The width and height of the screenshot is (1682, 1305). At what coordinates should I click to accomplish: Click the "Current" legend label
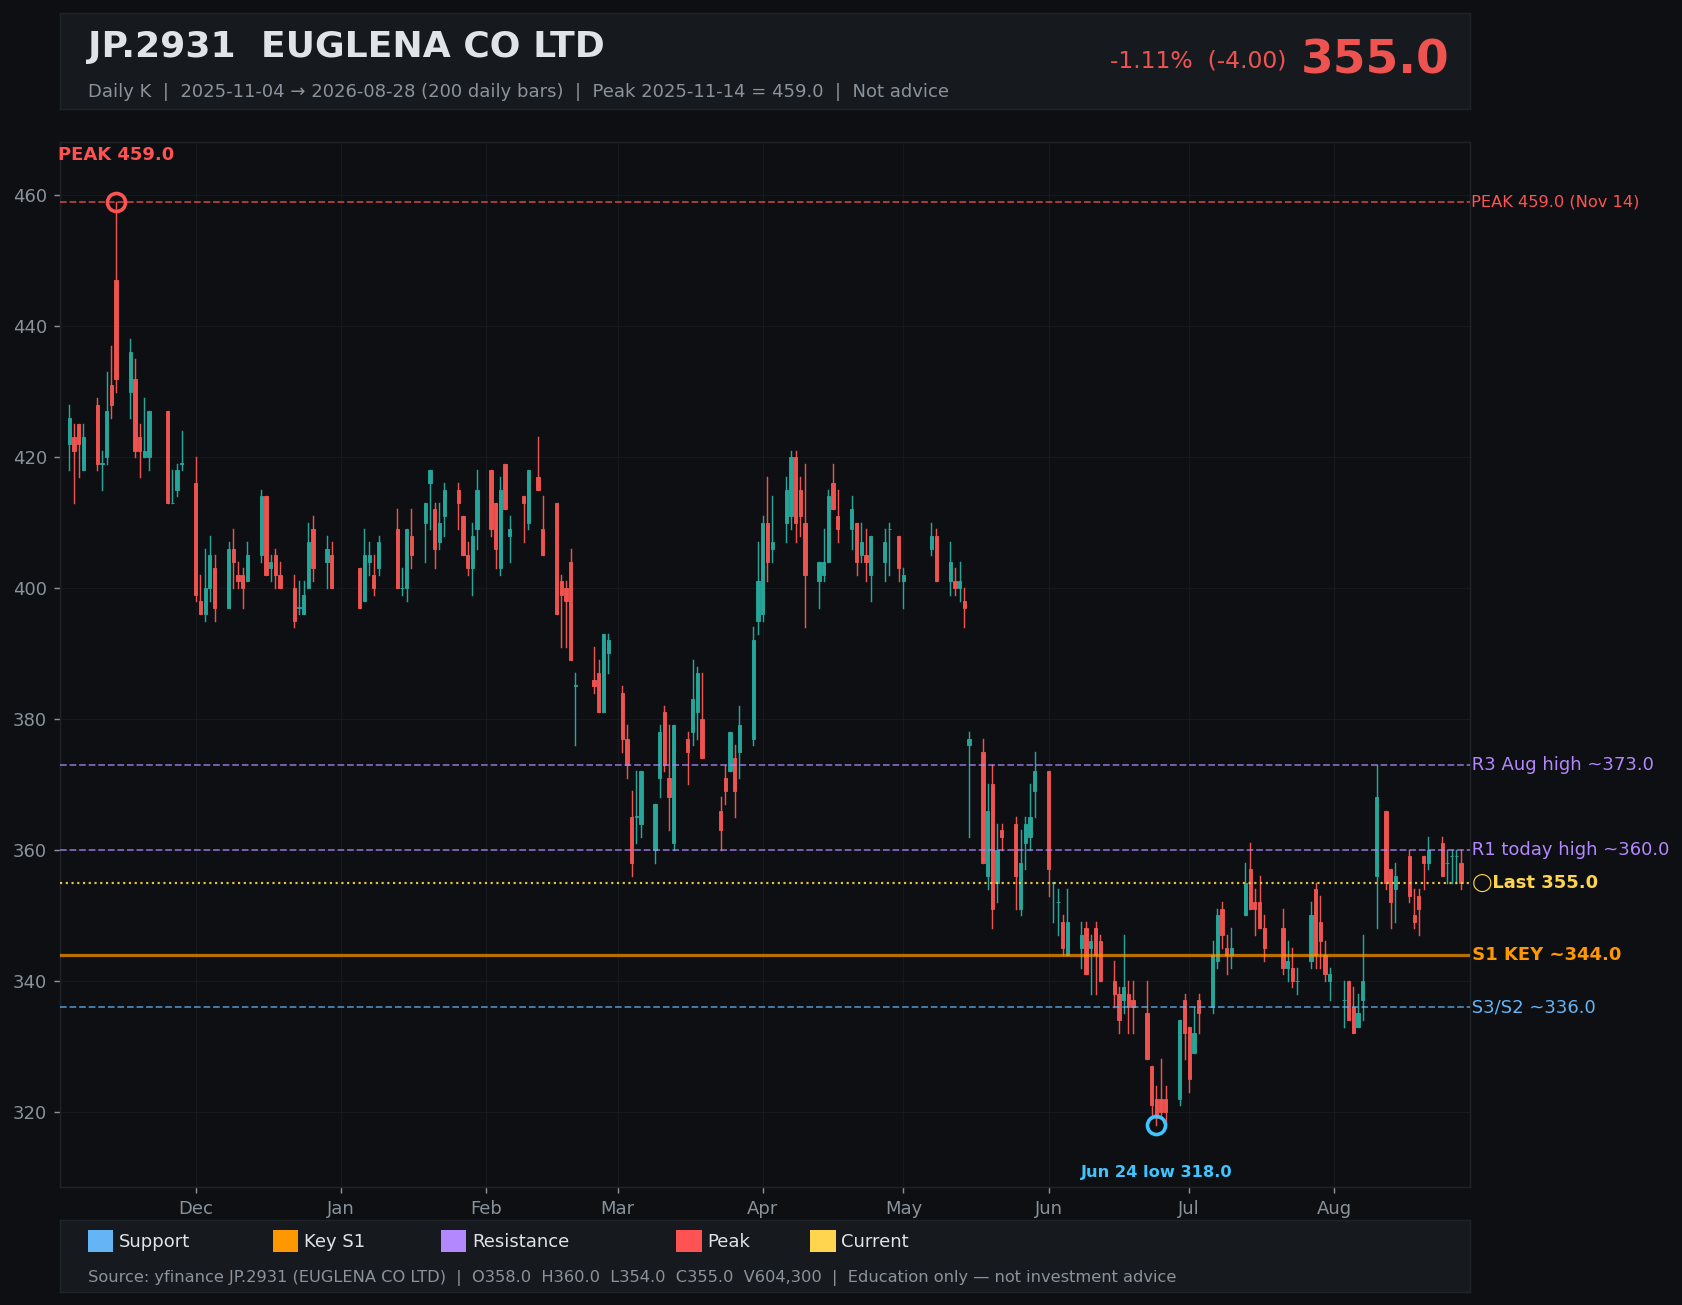[875, 1241]
